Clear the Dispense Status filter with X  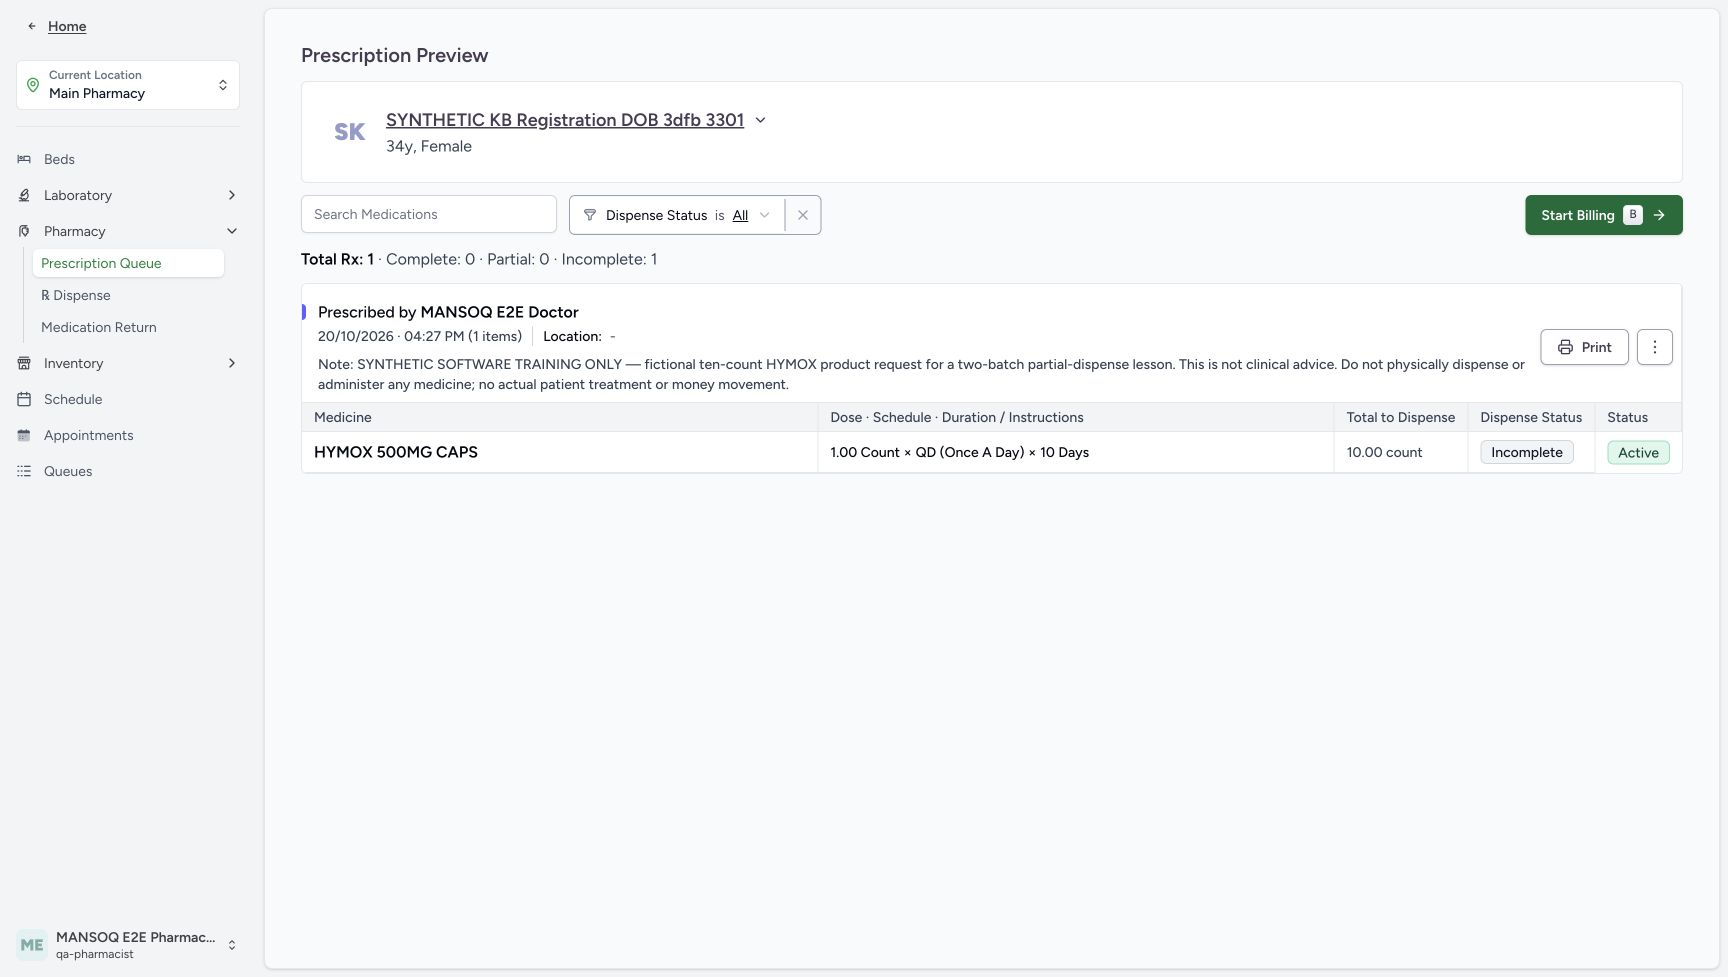tap(803, 215)
